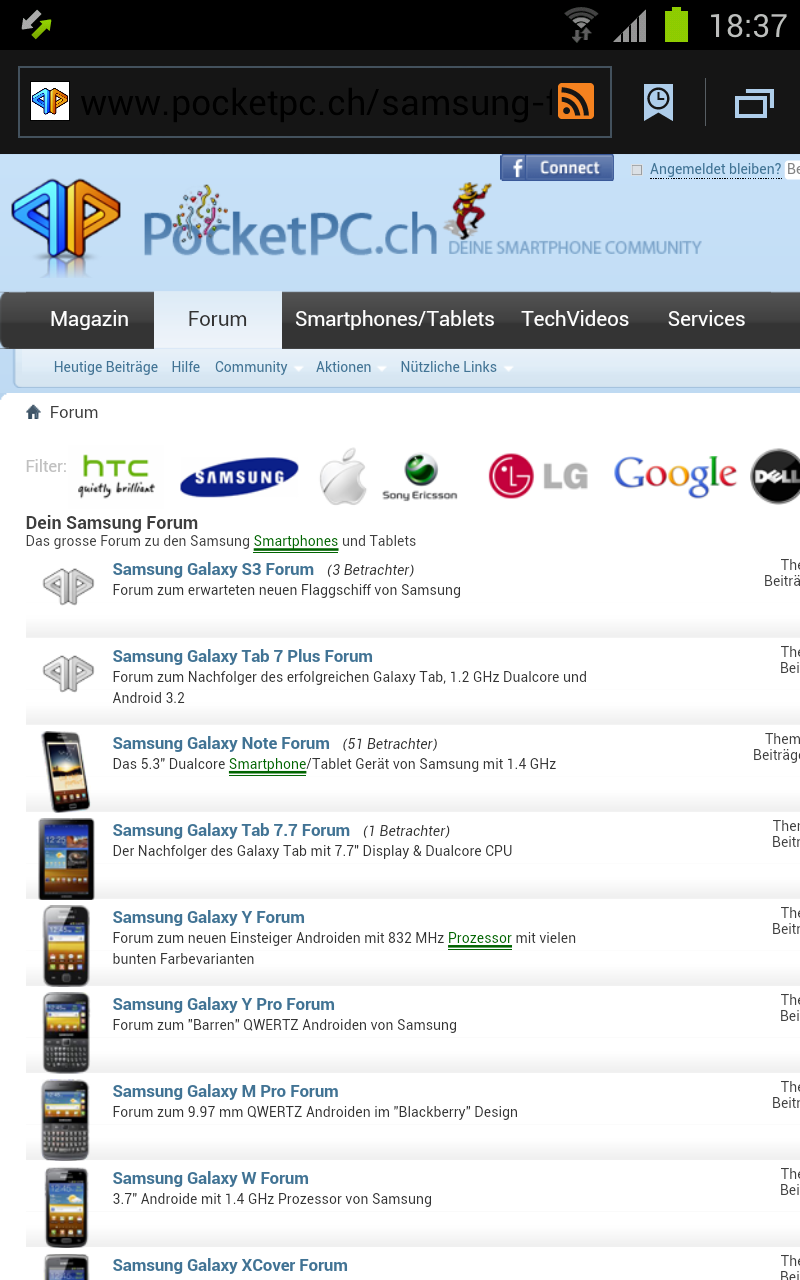Open Samsung Galaxy Tab 7 Plus Forum link

point(242,656)
